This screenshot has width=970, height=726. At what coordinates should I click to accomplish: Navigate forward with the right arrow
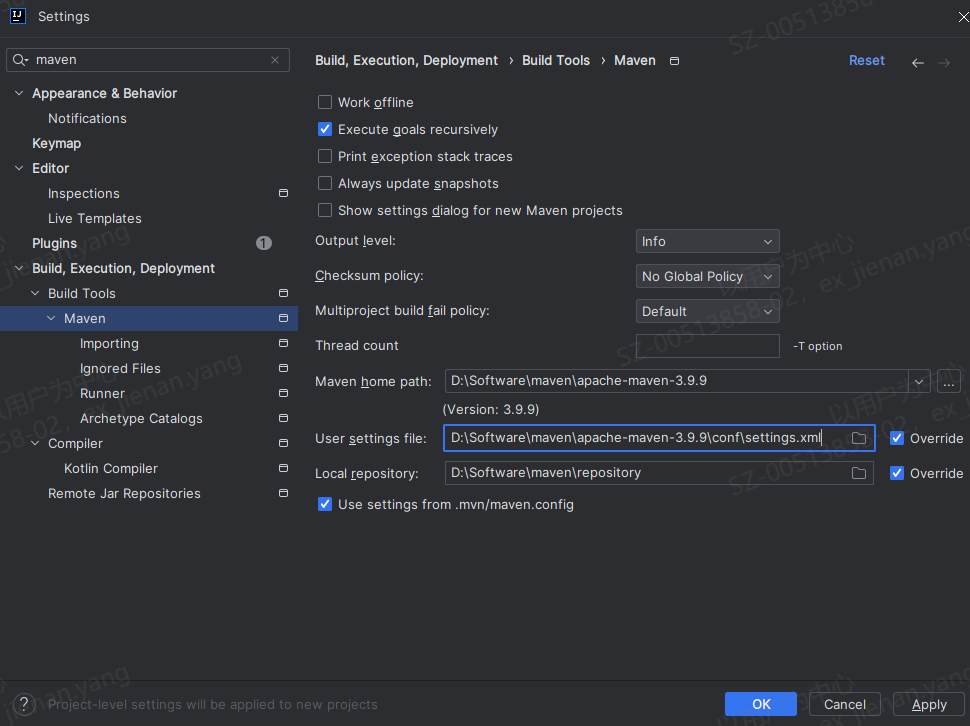pyautogui.click(x=943, y=62)
